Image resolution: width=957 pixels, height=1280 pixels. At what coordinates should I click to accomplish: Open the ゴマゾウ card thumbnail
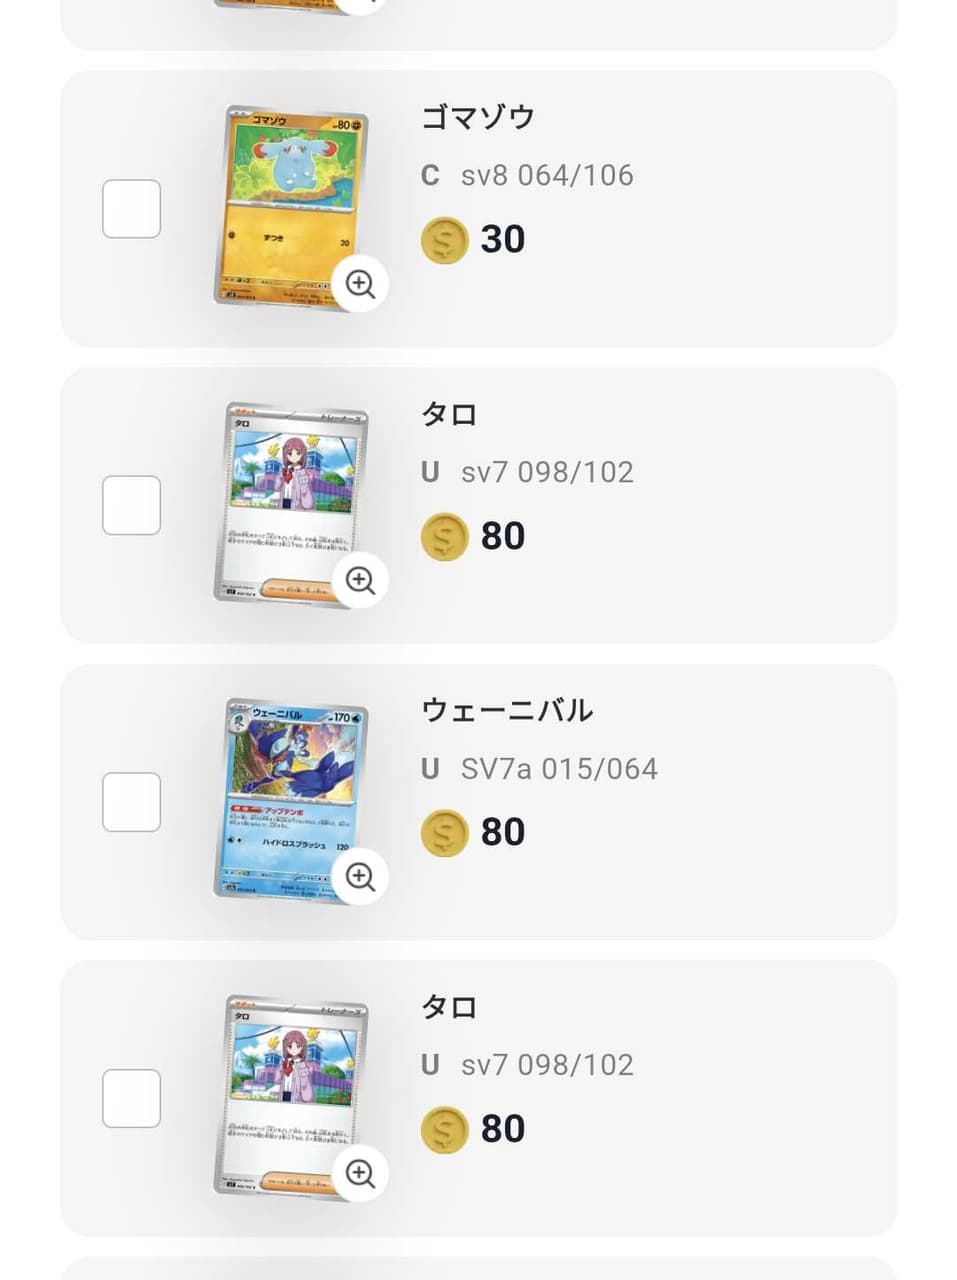point(291,206)
